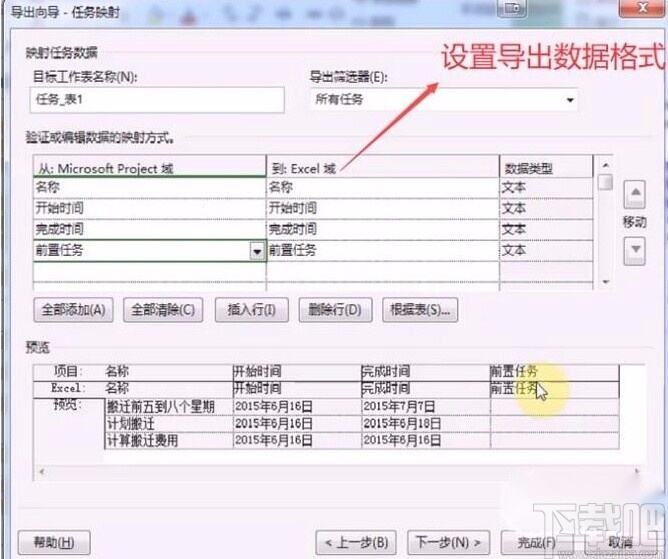
Task: Click title bar button left of close
Action: tap(513, 8)
